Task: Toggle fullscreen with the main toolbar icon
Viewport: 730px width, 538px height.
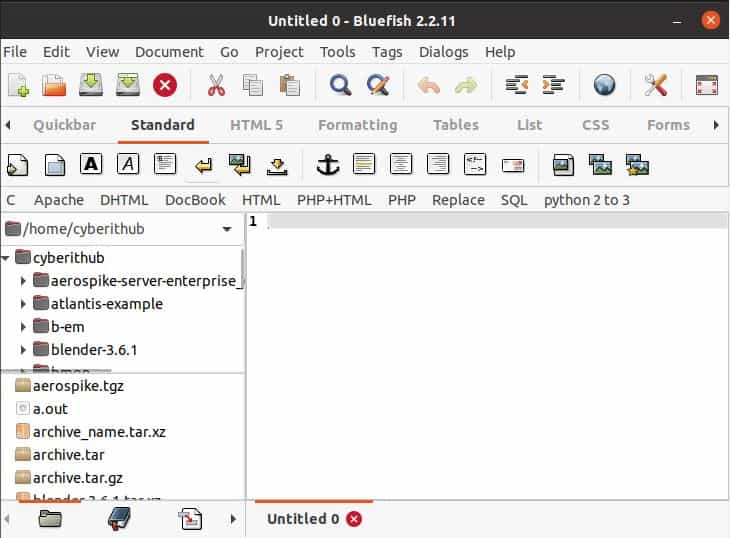Action: (x=707, y=85)
